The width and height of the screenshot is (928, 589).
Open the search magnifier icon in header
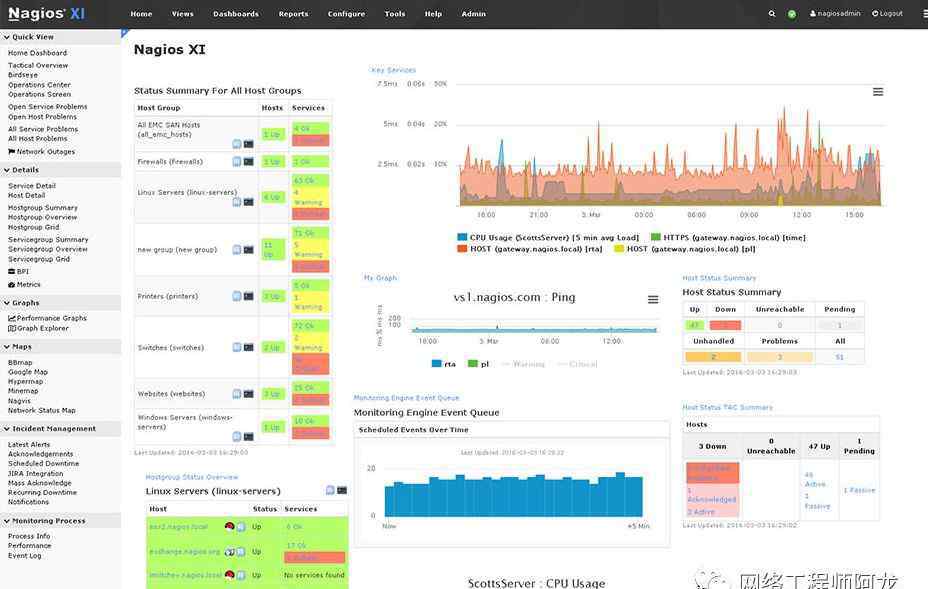[772, 14]
